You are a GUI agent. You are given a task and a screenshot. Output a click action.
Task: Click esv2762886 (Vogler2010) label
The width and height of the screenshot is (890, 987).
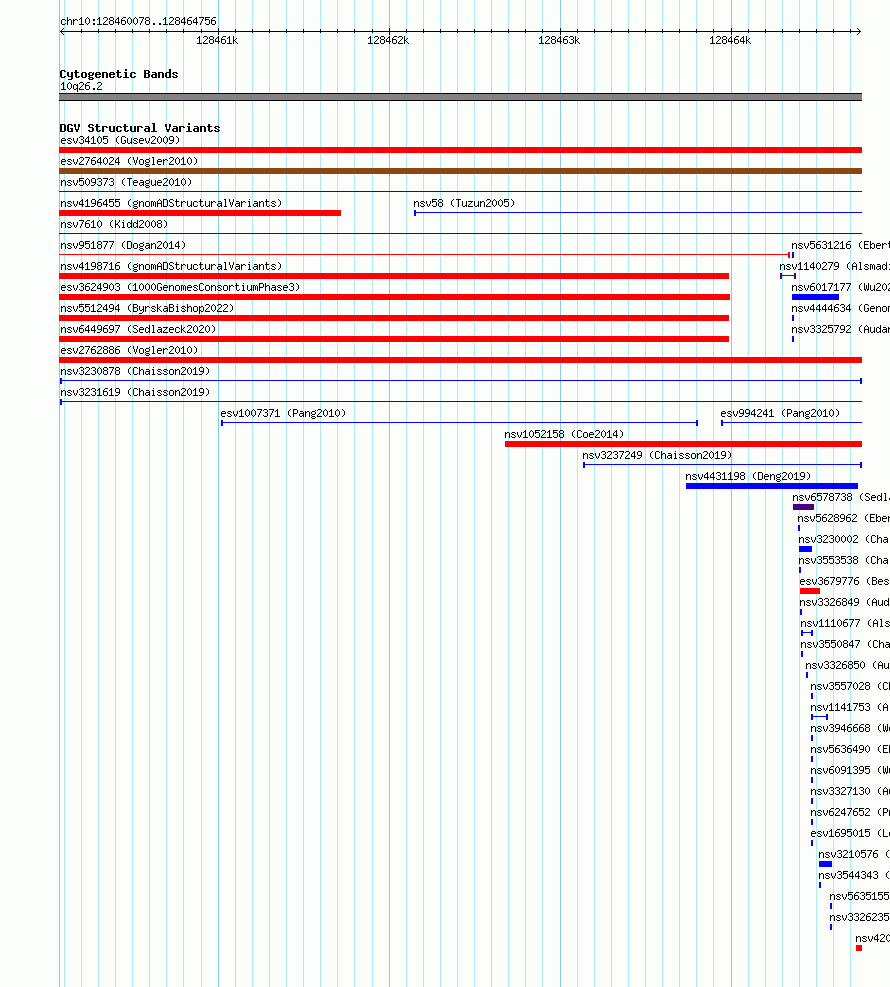[x=129, y=350]
